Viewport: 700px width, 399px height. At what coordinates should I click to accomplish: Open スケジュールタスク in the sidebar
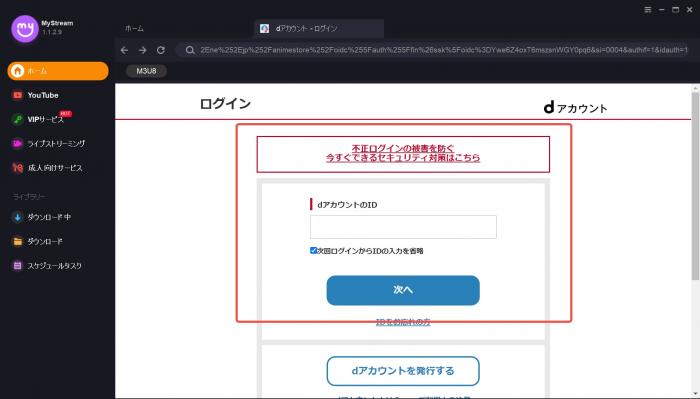coord(54,266)
